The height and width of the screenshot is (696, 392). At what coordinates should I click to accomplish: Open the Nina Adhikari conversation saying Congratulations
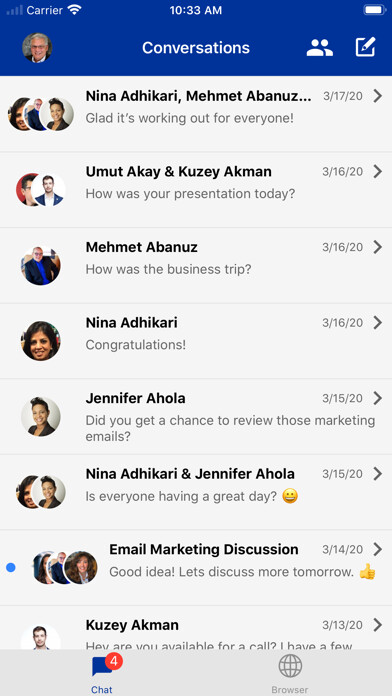click(196, 341)
